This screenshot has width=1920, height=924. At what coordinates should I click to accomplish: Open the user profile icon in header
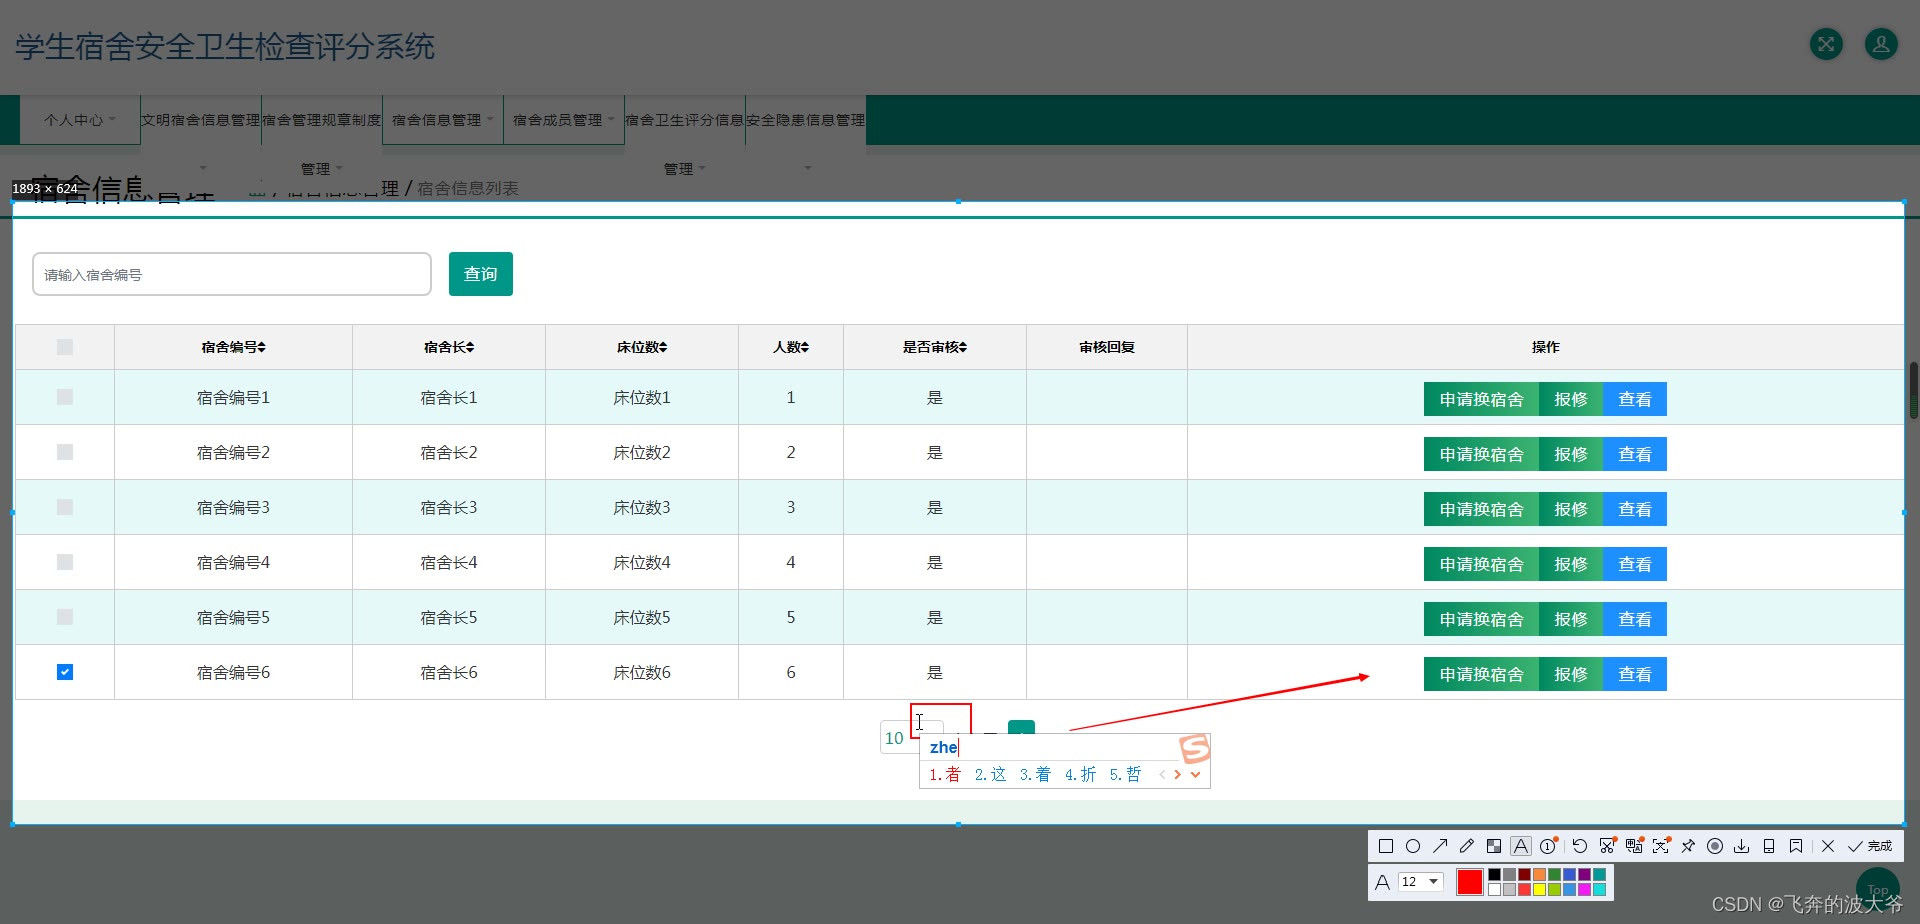coord(1881,44)
